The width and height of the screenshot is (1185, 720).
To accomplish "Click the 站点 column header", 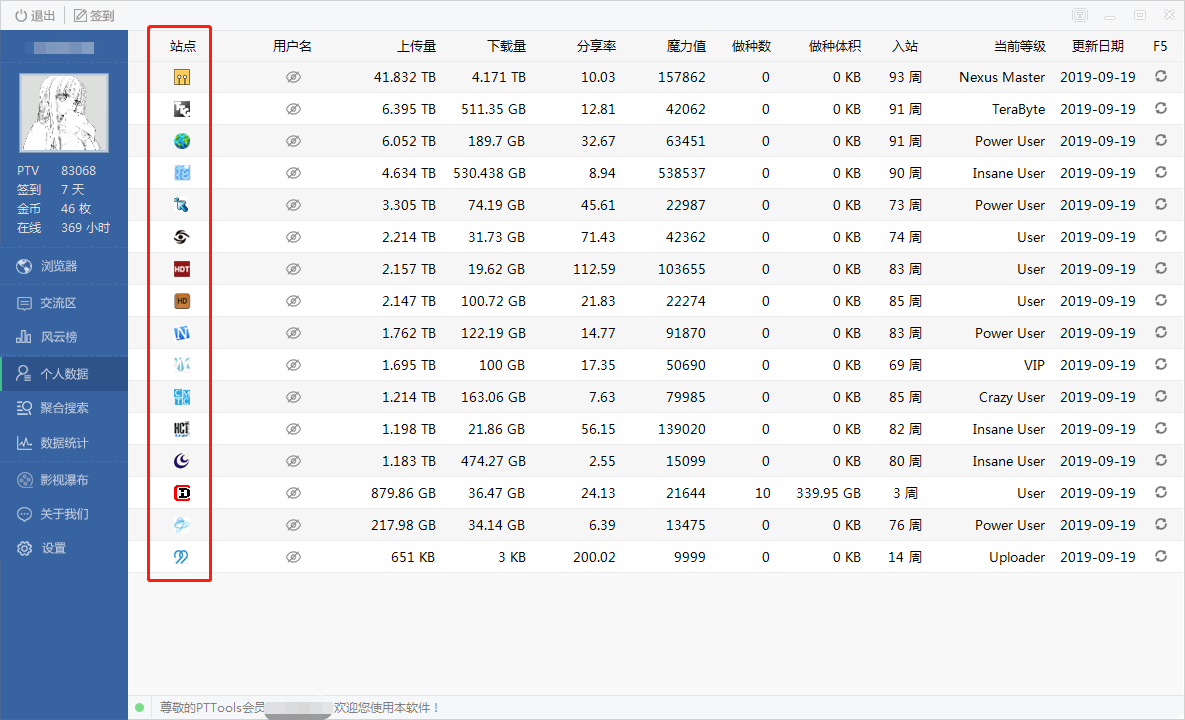I will point(183,46).
